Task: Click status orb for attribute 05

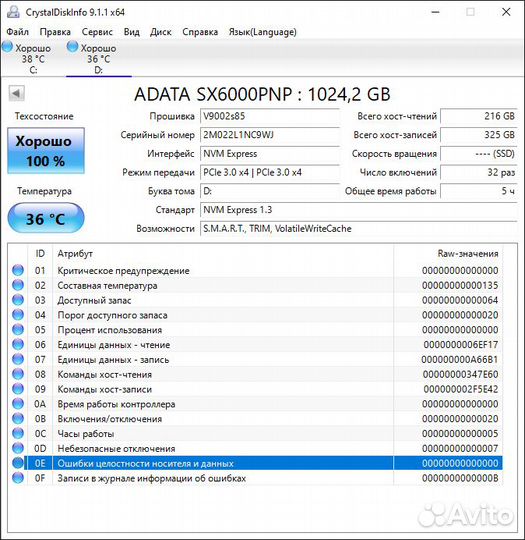Action: [x=18, y=330]
